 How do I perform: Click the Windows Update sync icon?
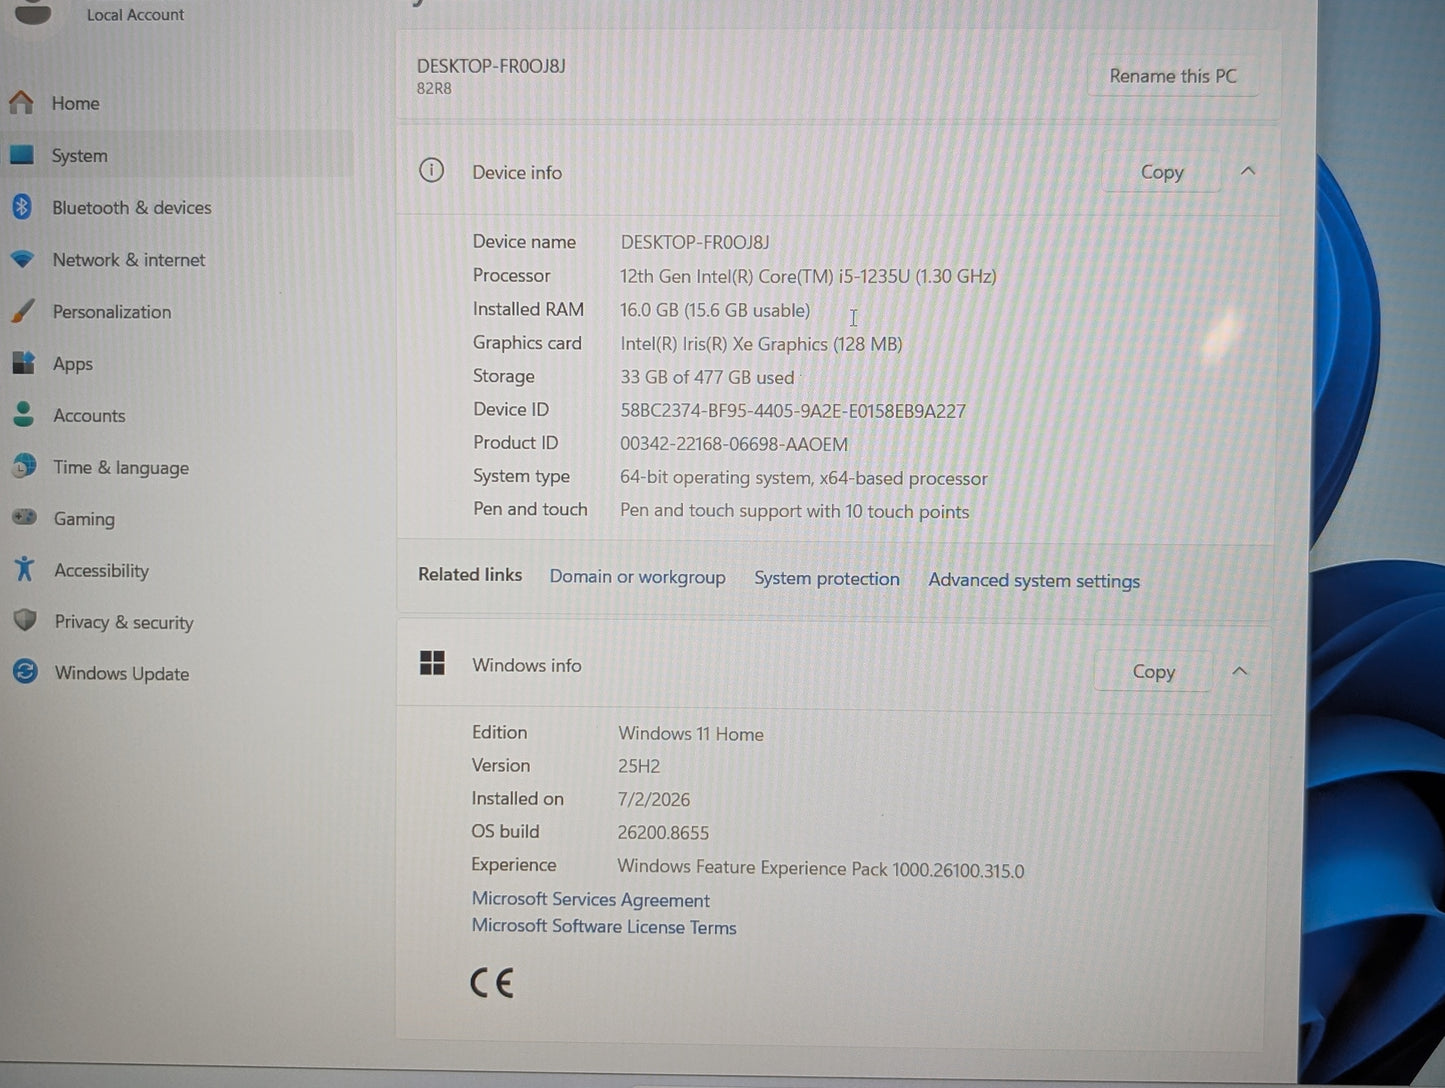click(26, 672)
